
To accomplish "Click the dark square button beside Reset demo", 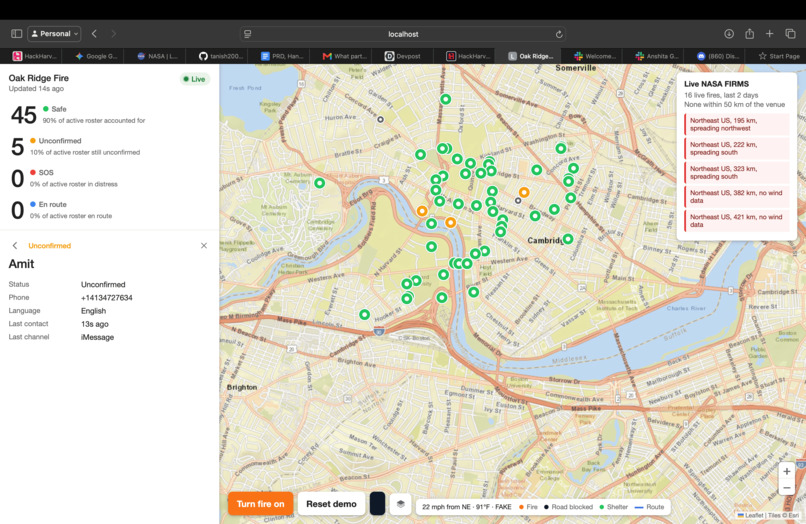I will (x=377, y=504).
